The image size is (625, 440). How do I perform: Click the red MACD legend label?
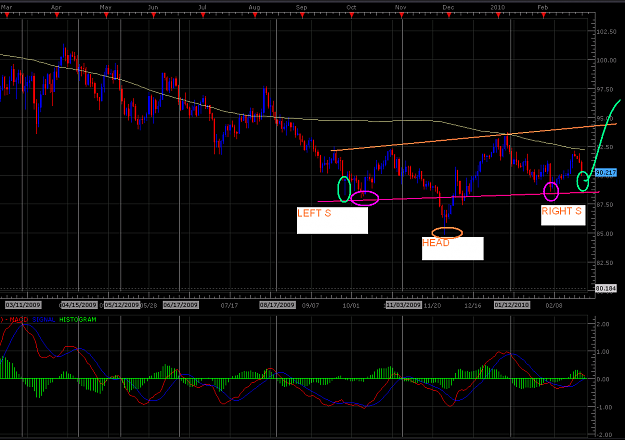tap(19, 320)
